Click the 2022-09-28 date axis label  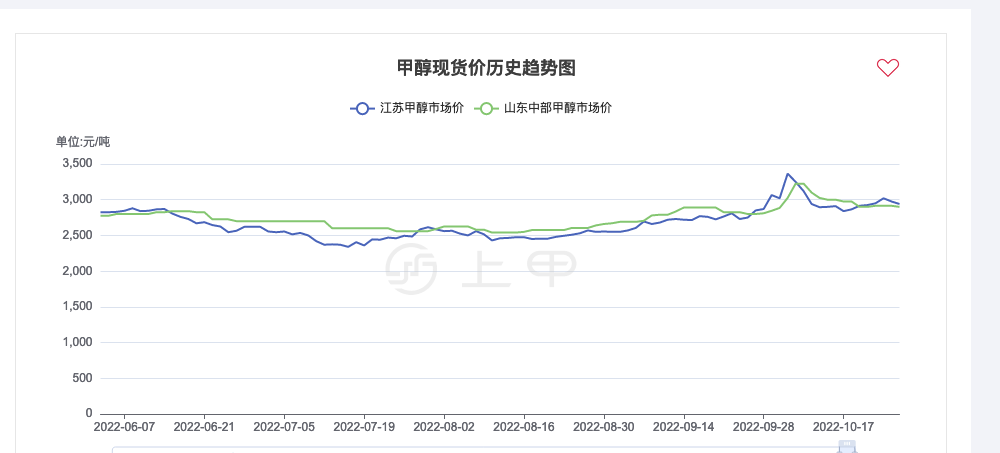[x=763, y=427]
